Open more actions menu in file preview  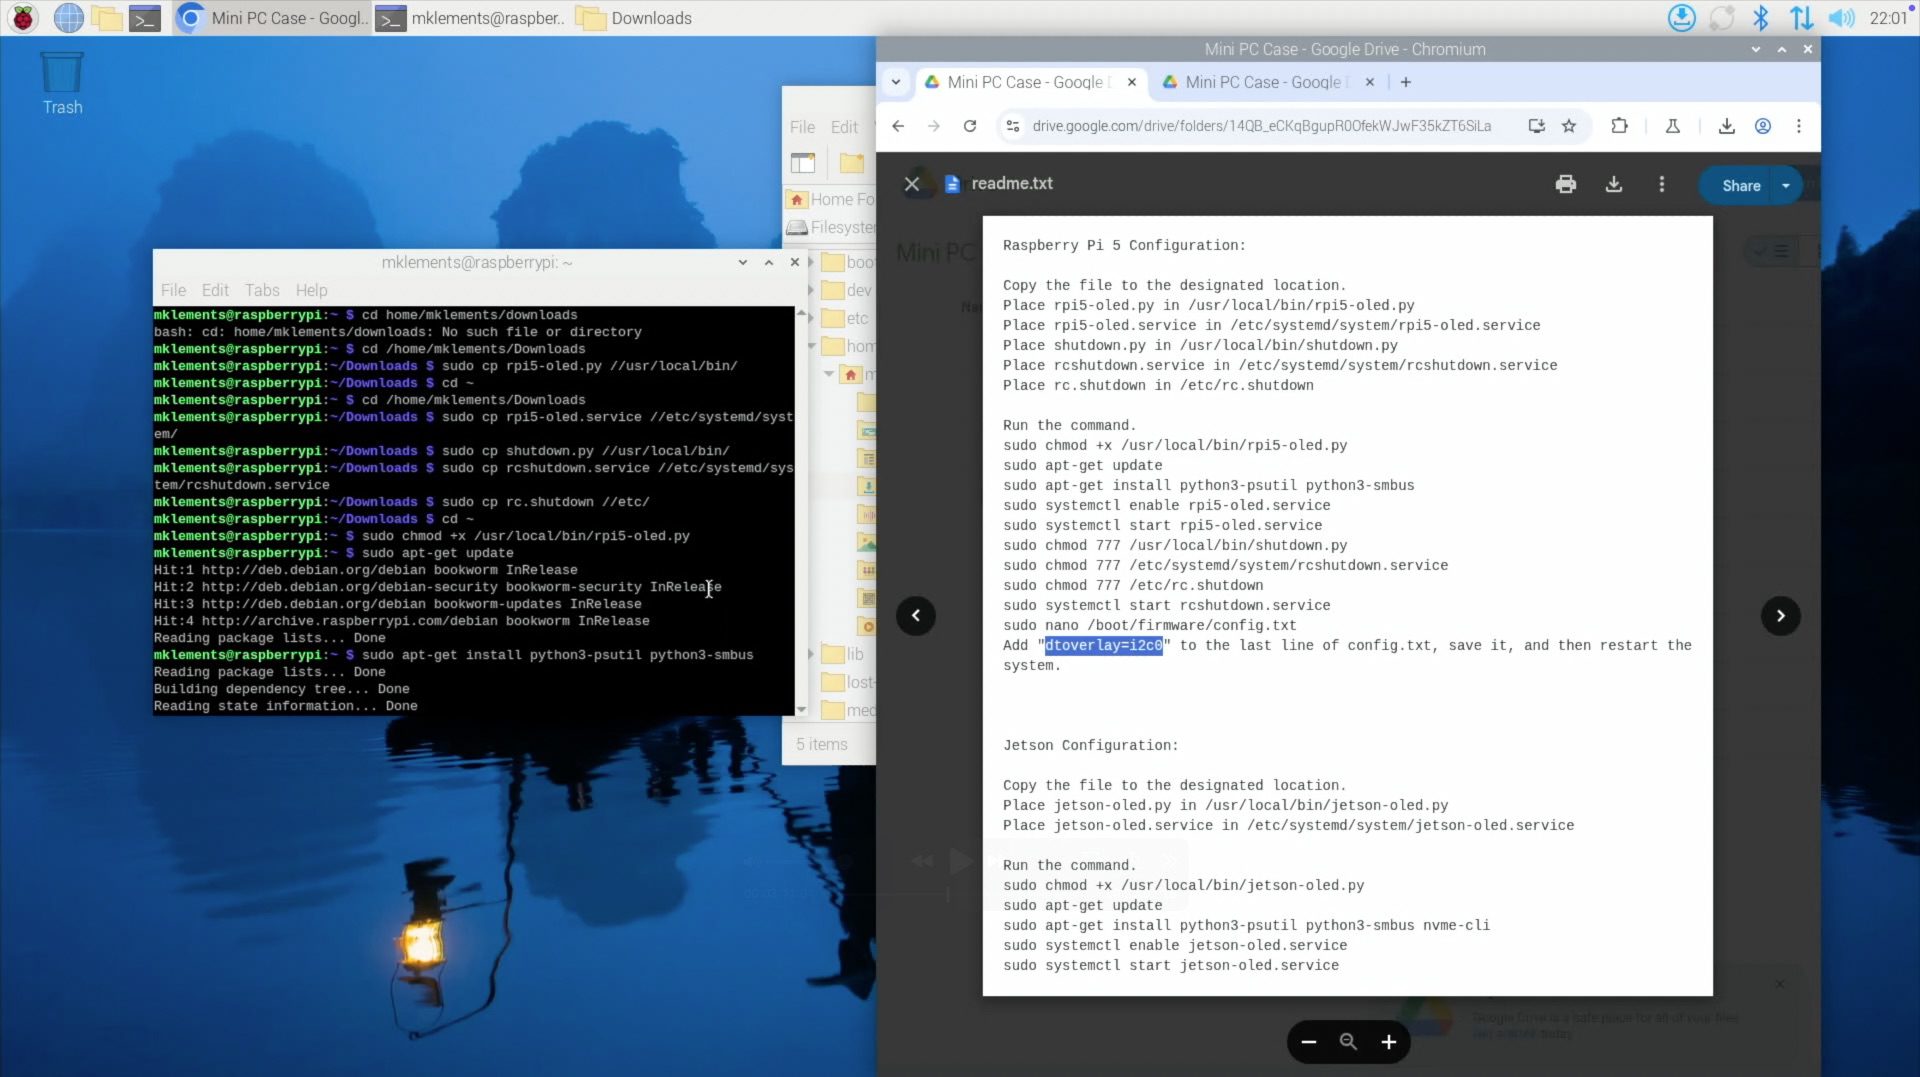pyautogui.click(x=1662, y=184)
